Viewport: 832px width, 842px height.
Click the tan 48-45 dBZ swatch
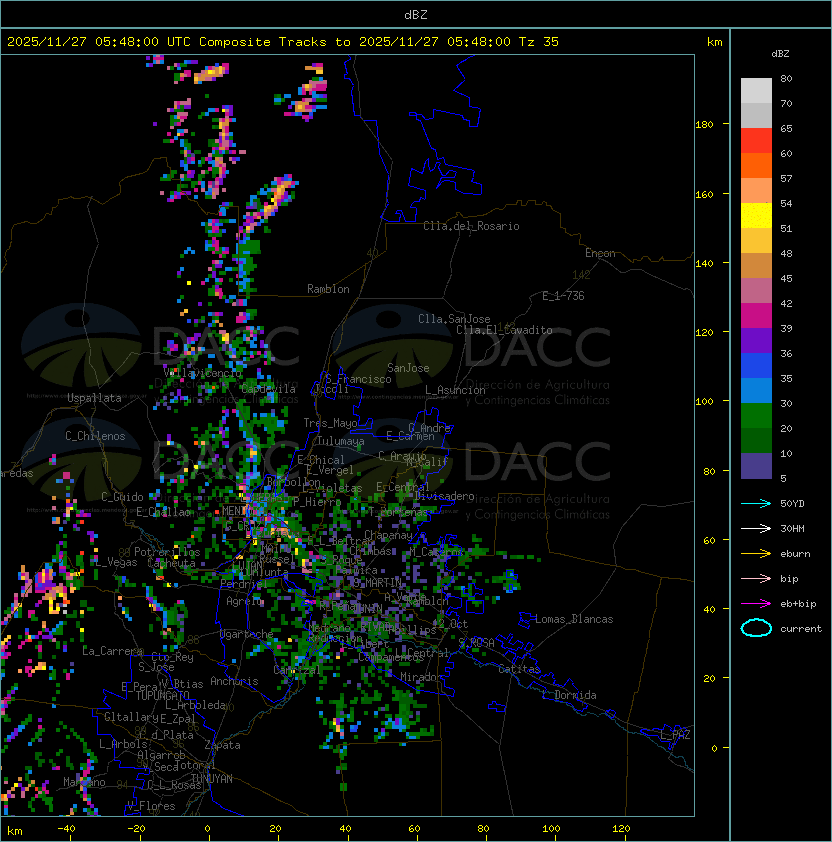pyautogui.click(x=756, y=265)
